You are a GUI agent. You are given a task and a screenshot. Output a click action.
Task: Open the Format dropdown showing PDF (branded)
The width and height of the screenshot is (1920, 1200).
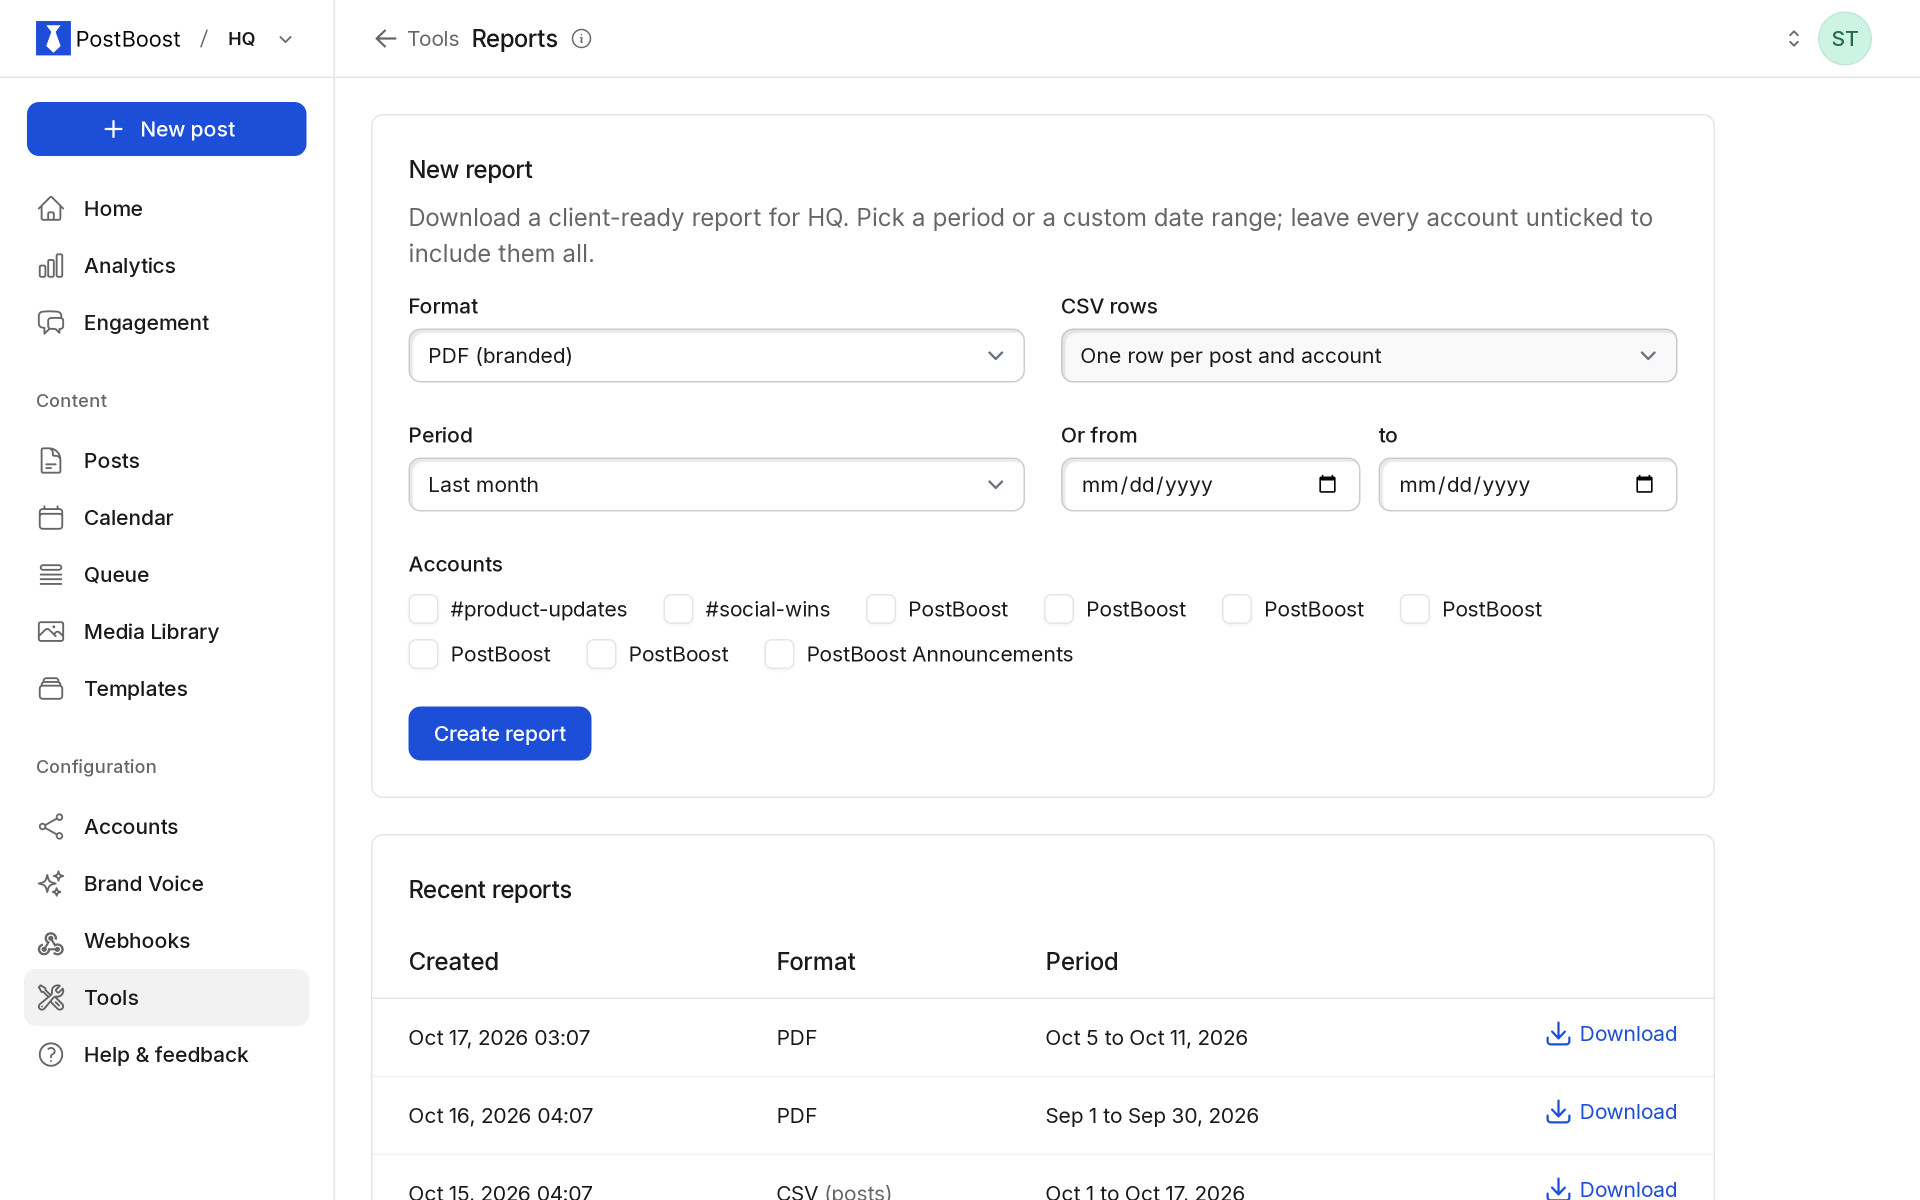(x=716, y=355)
